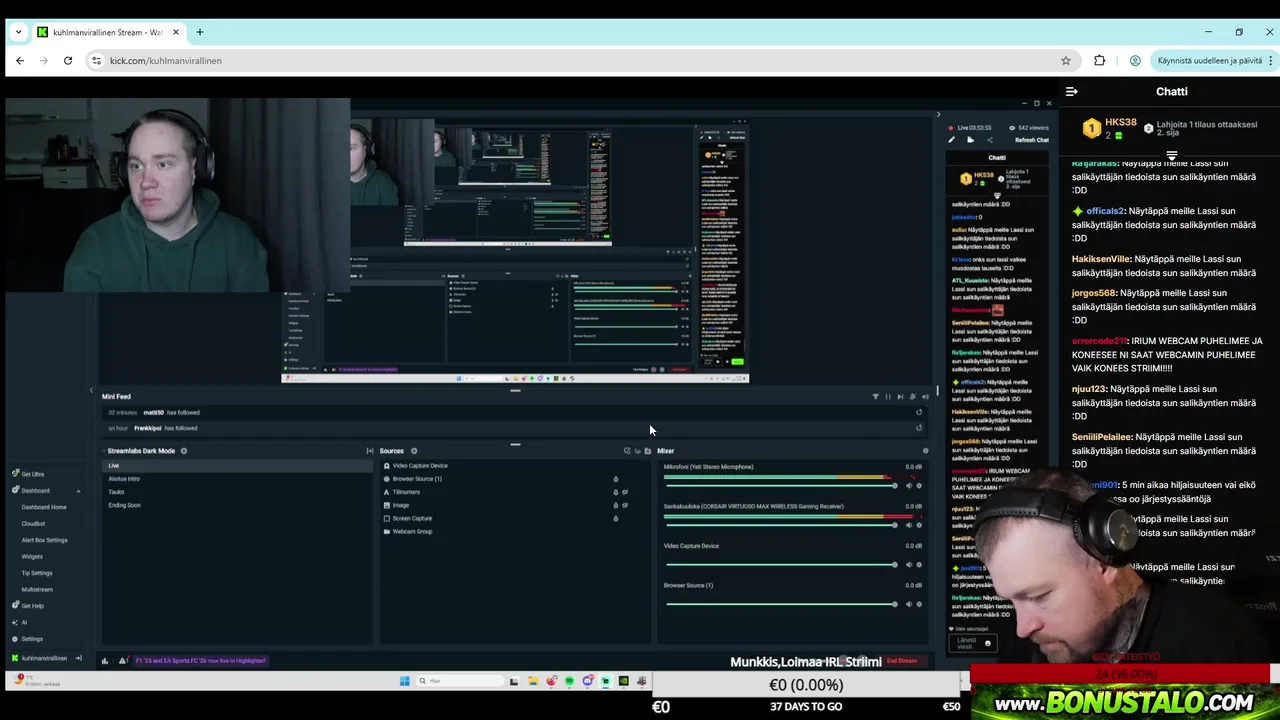Open a new browser tab
Viewport: 1280px width, 720px height.
[200, 32]
